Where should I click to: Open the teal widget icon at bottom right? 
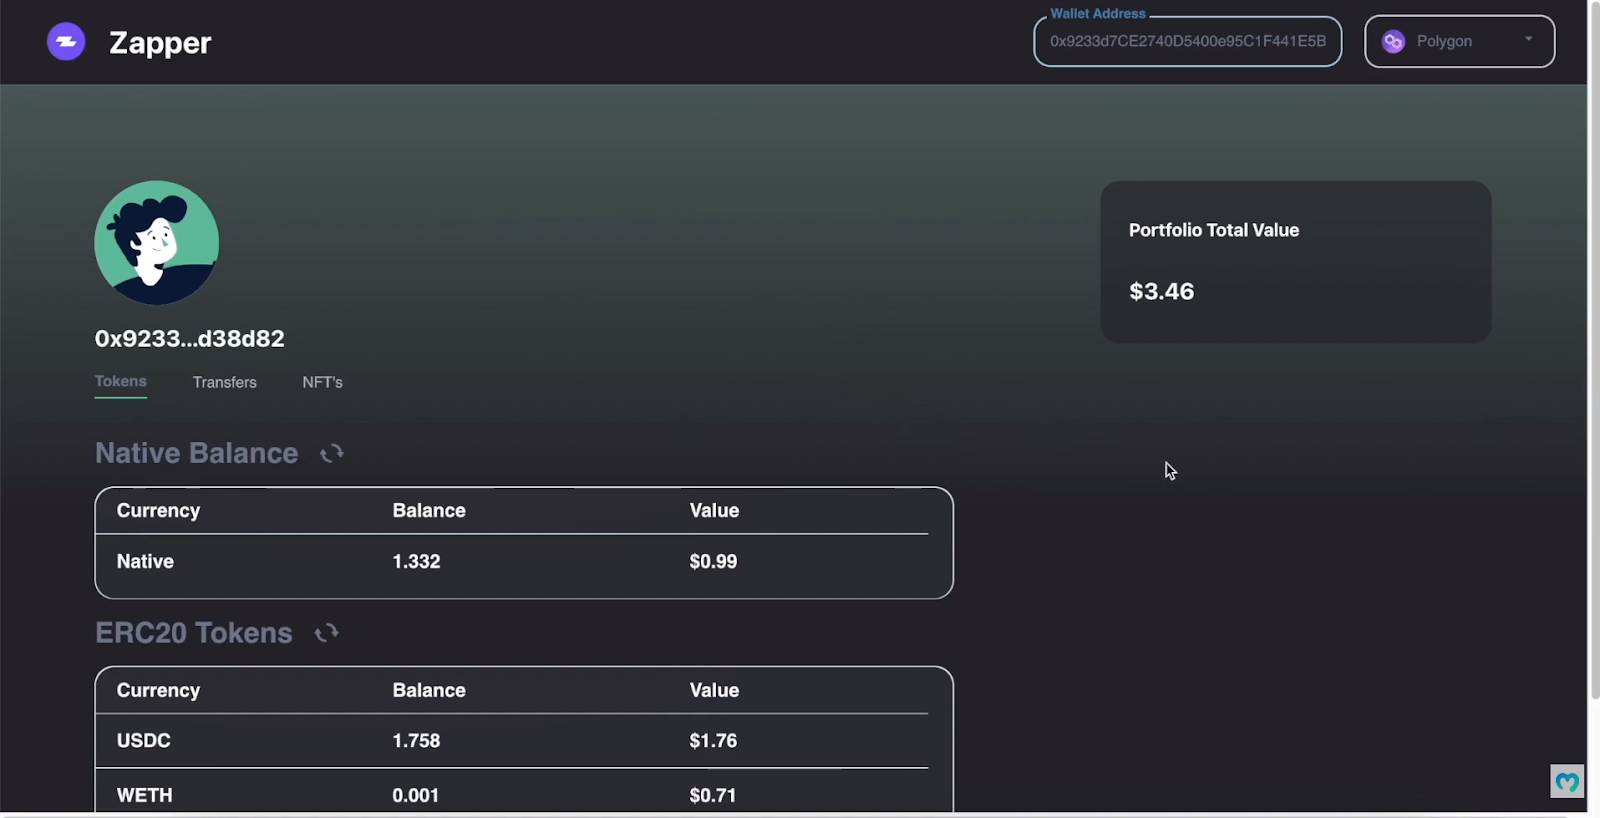click(1567, 781)
